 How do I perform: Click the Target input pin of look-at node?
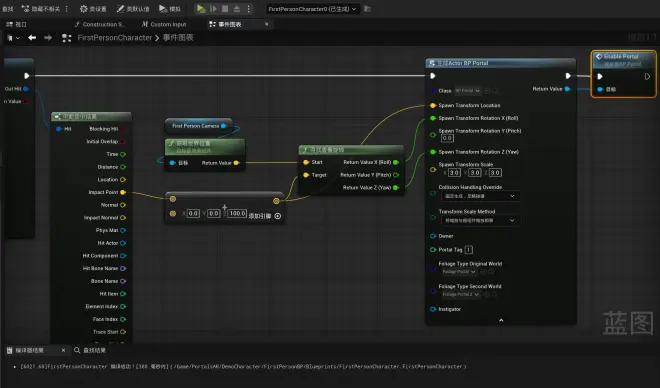coord(306,175)
